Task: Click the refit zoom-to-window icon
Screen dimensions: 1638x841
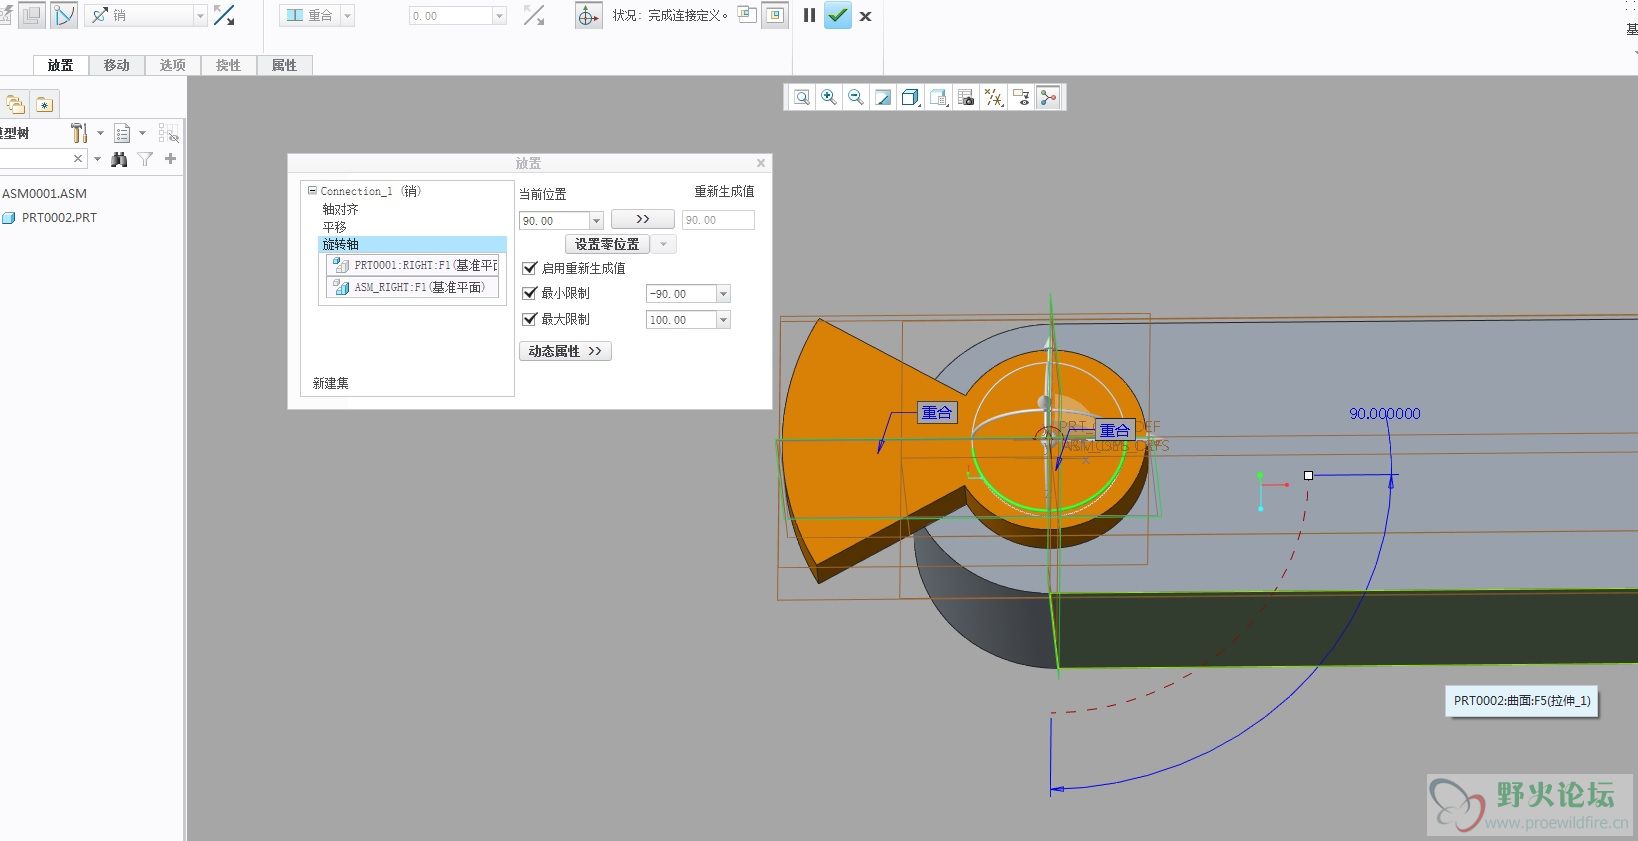Action: click(x=802, y=97)
